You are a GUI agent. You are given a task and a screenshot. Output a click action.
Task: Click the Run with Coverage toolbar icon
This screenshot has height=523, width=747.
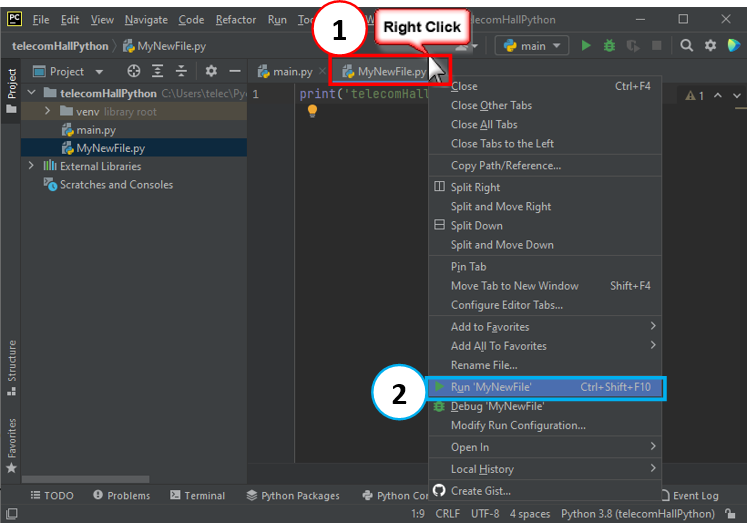[633, 46]
